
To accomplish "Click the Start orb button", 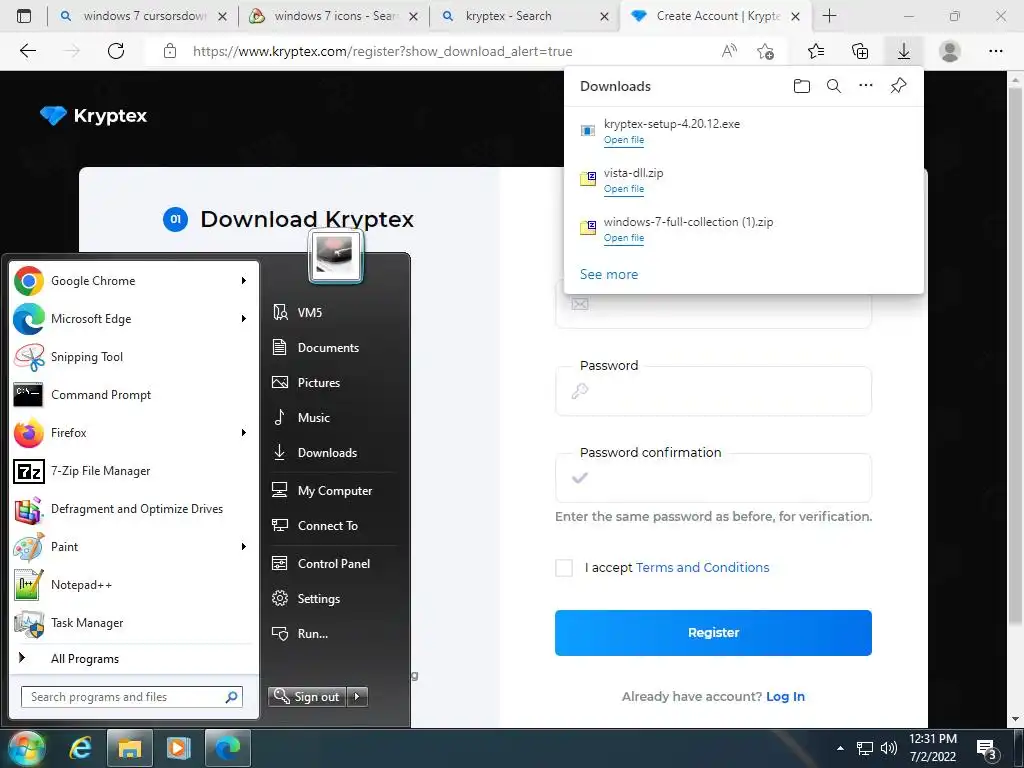I will coord(27,748).
